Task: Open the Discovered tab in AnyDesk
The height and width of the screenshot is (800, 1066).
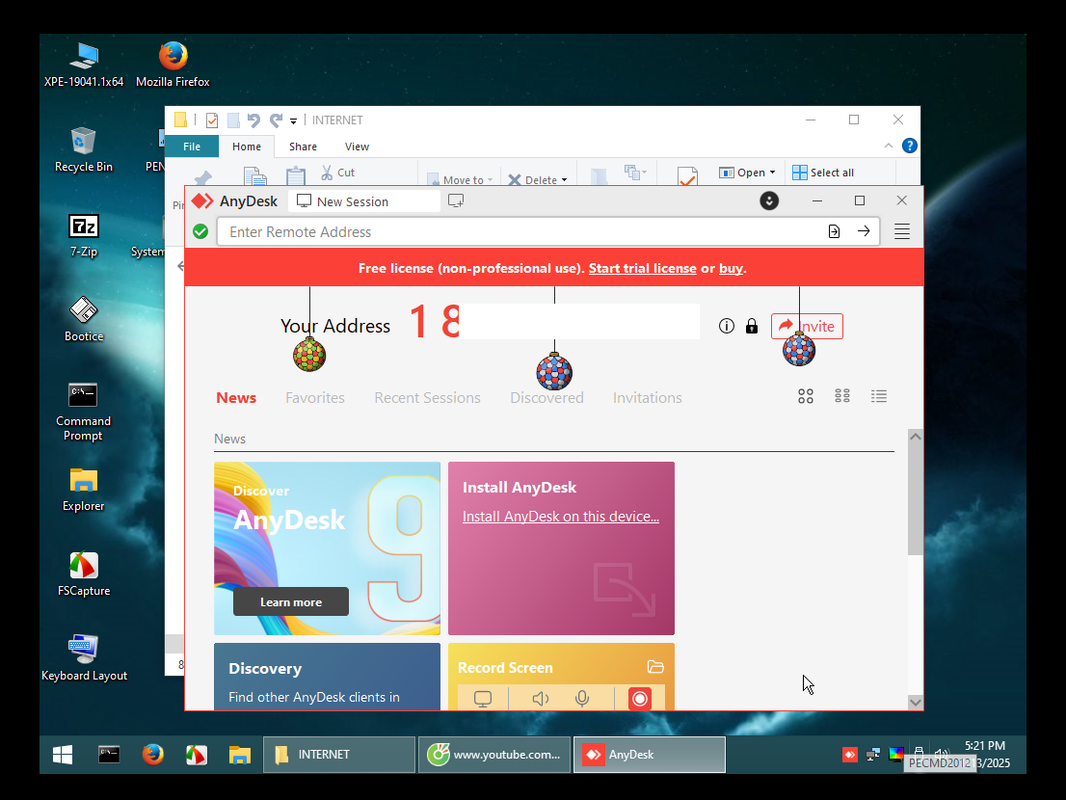Action: pyautogui.click(x=547, y=398)
